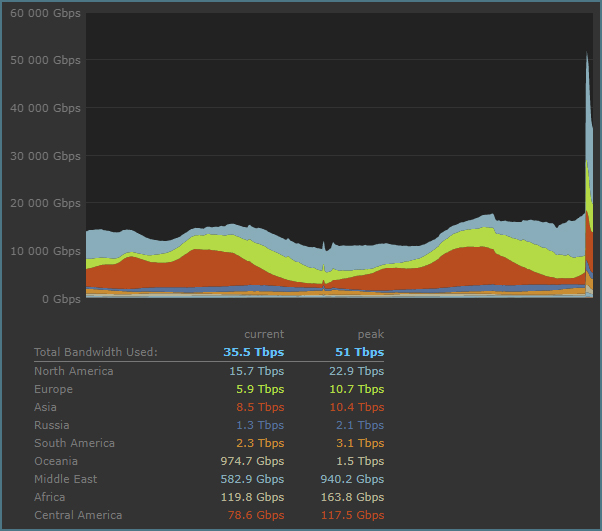Click the 35.5 Tbps current total value

tap(254, 352)
